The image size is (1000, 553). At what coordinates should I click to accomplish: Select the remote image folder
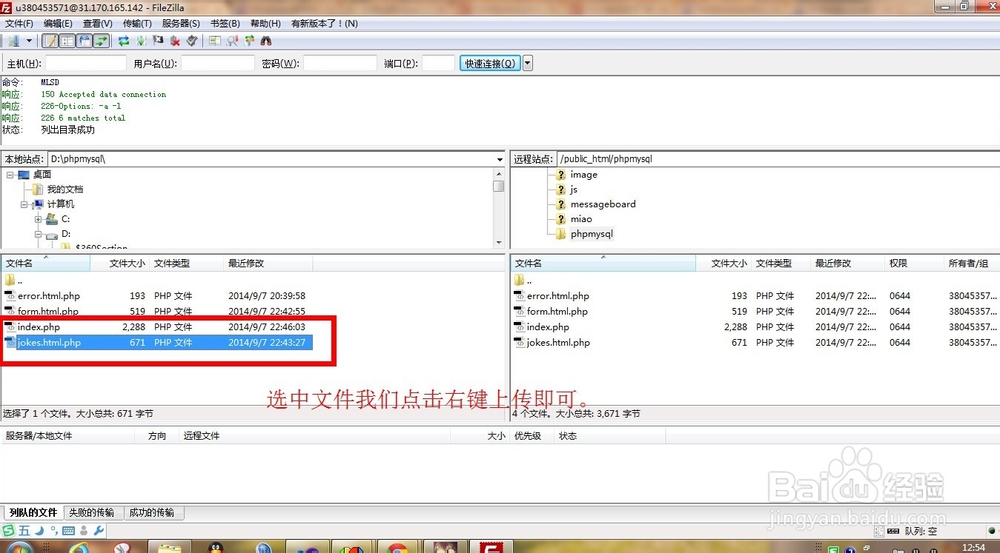(584, 175)
